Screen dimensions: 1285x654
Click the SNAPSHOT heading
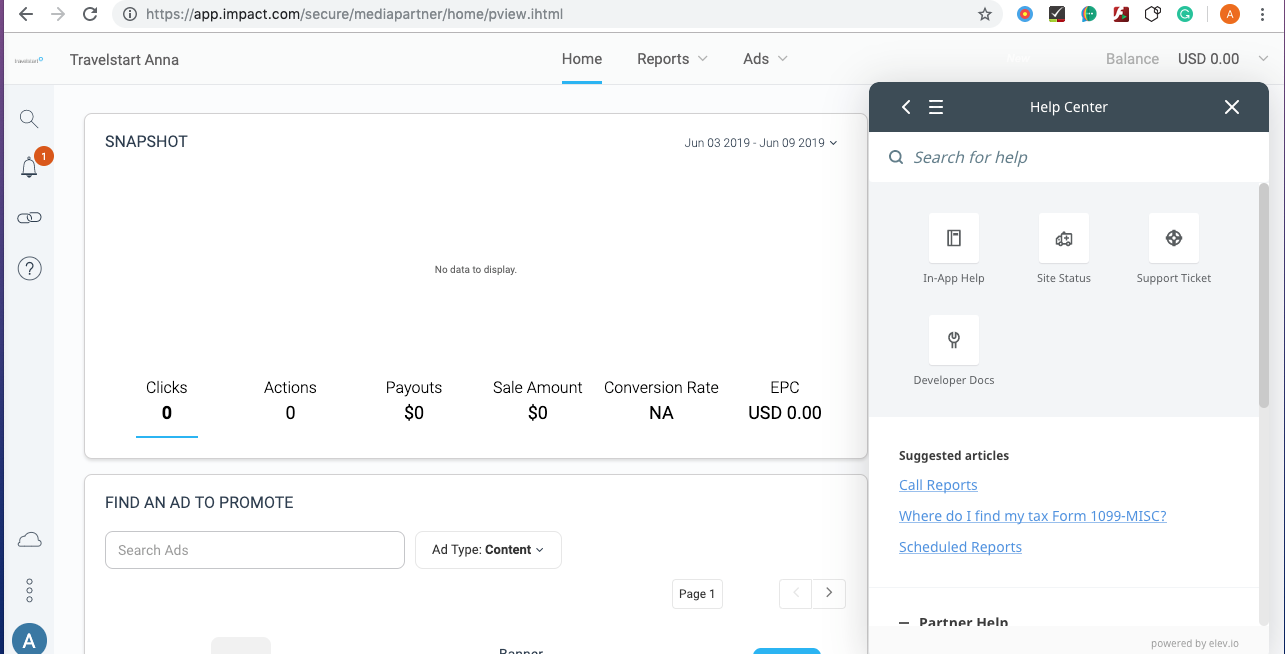(x=146, y=142)
